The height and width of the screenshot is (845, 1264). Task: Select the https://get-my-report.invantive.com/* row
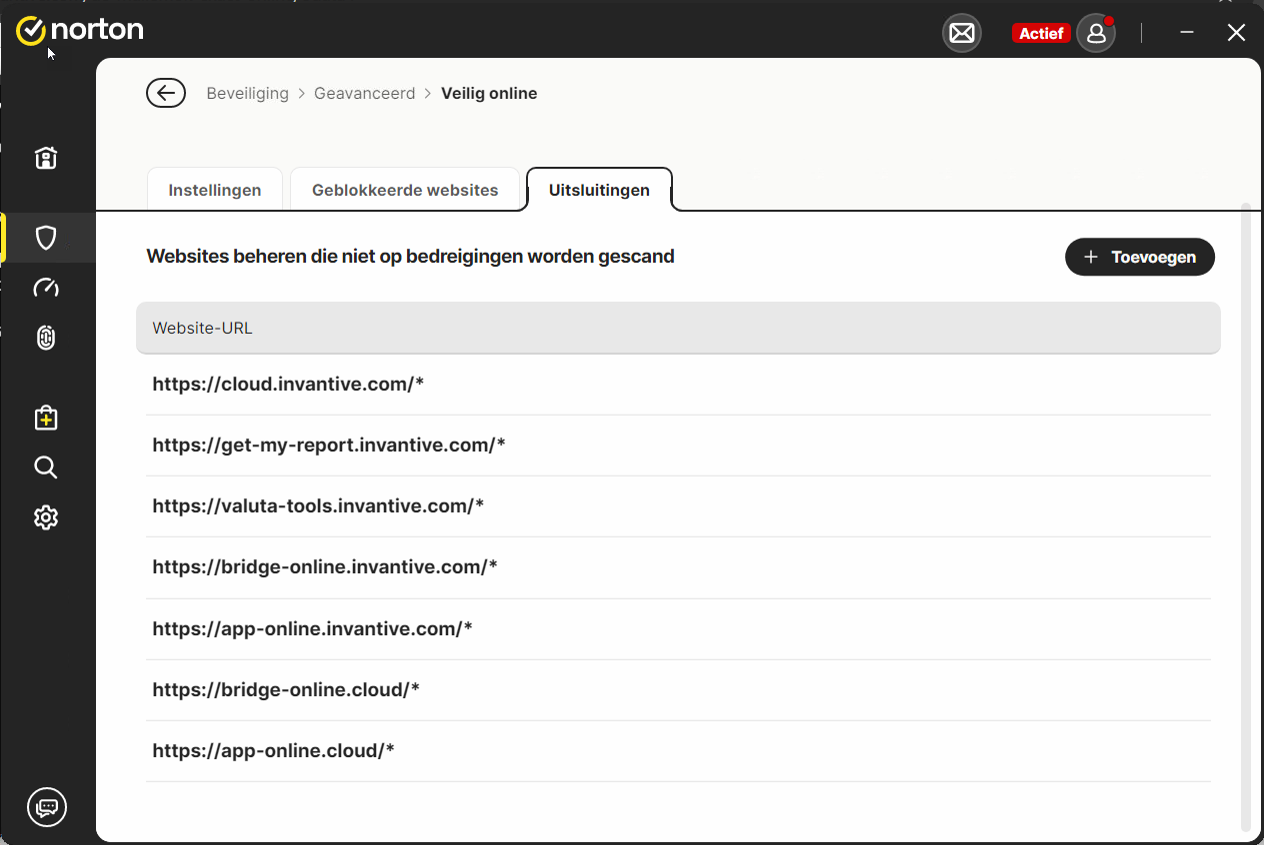tap(678, 445)
